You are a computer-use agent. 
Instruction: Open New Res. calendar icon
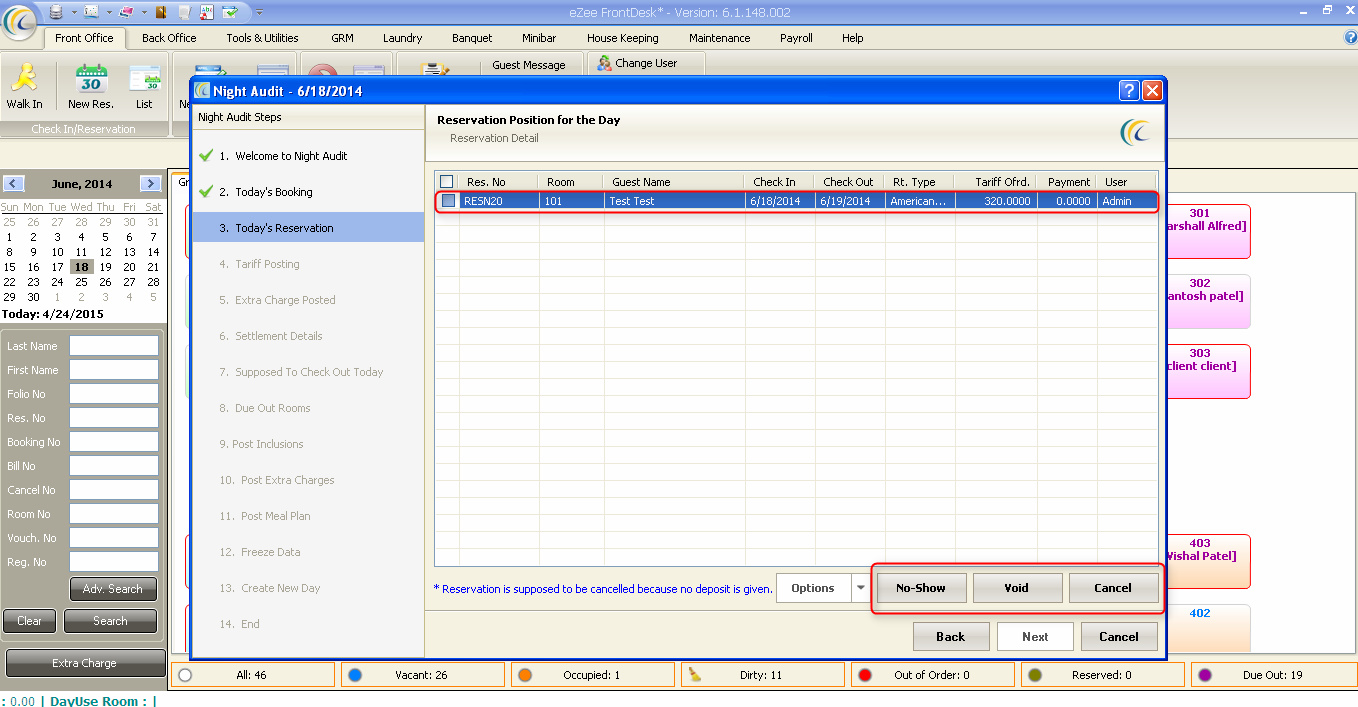91,78
